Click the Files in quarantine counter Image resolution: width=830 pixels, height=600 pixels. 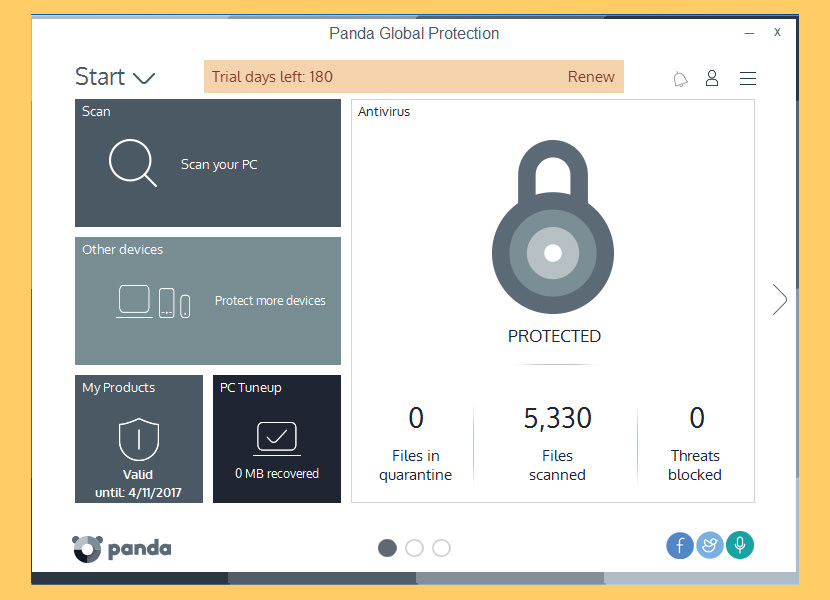click(416, 444)
